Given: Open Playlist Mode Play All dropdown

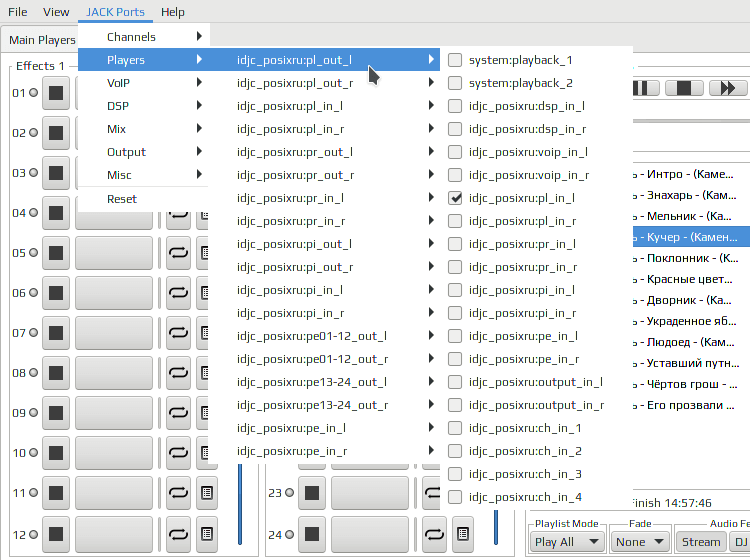Looking at the screenshot, I should pyautogui.click(x=567, y=542).
